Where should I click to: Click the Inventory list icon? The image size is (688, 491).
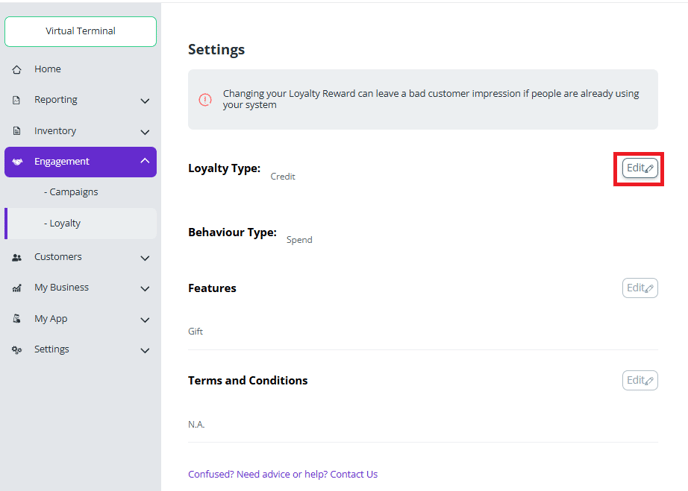point(16,131)
